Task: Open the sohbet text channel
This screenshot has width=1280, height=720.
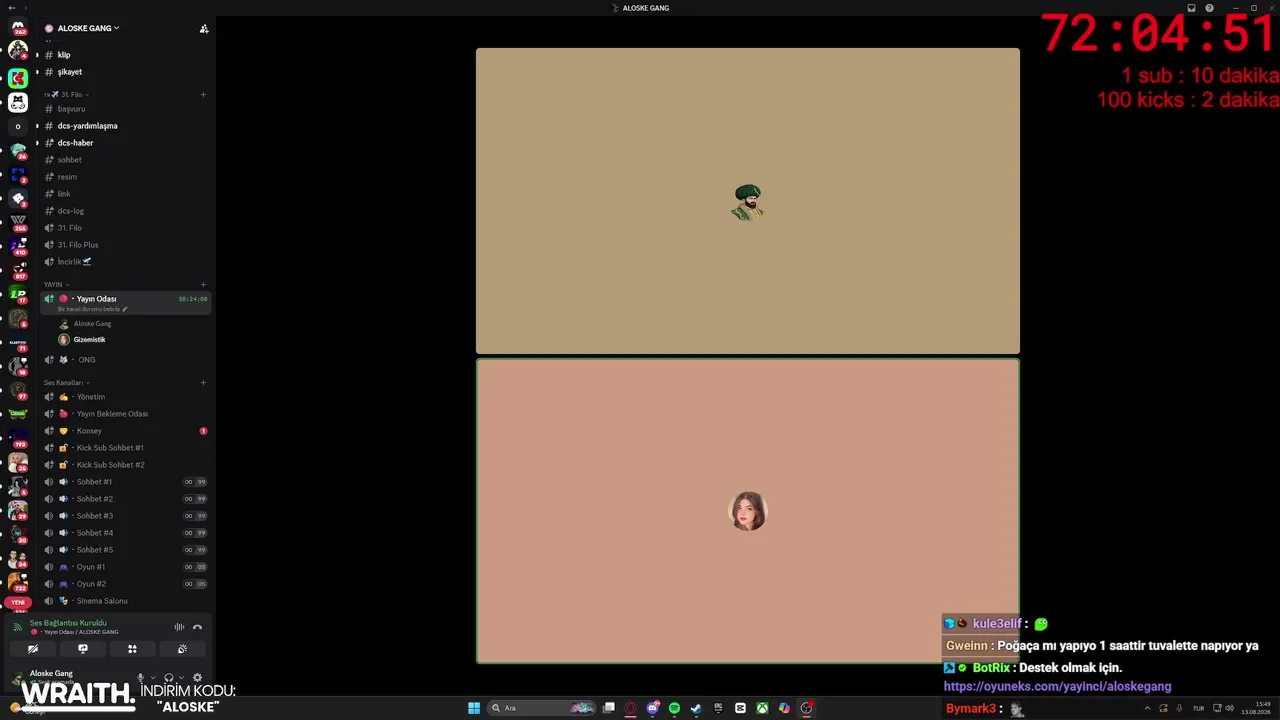Action: pos(124,160)
